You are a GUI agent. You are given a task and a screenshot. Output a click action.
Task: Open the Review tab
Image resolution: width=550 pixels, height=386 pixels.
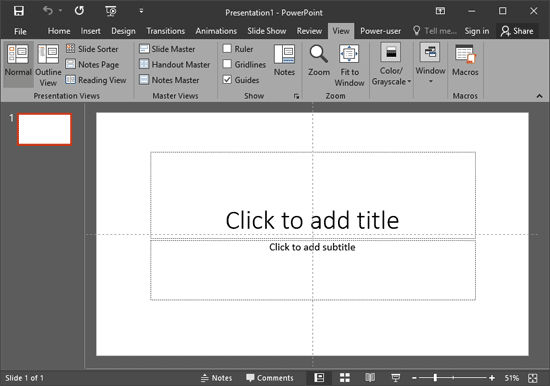(309, 31)
